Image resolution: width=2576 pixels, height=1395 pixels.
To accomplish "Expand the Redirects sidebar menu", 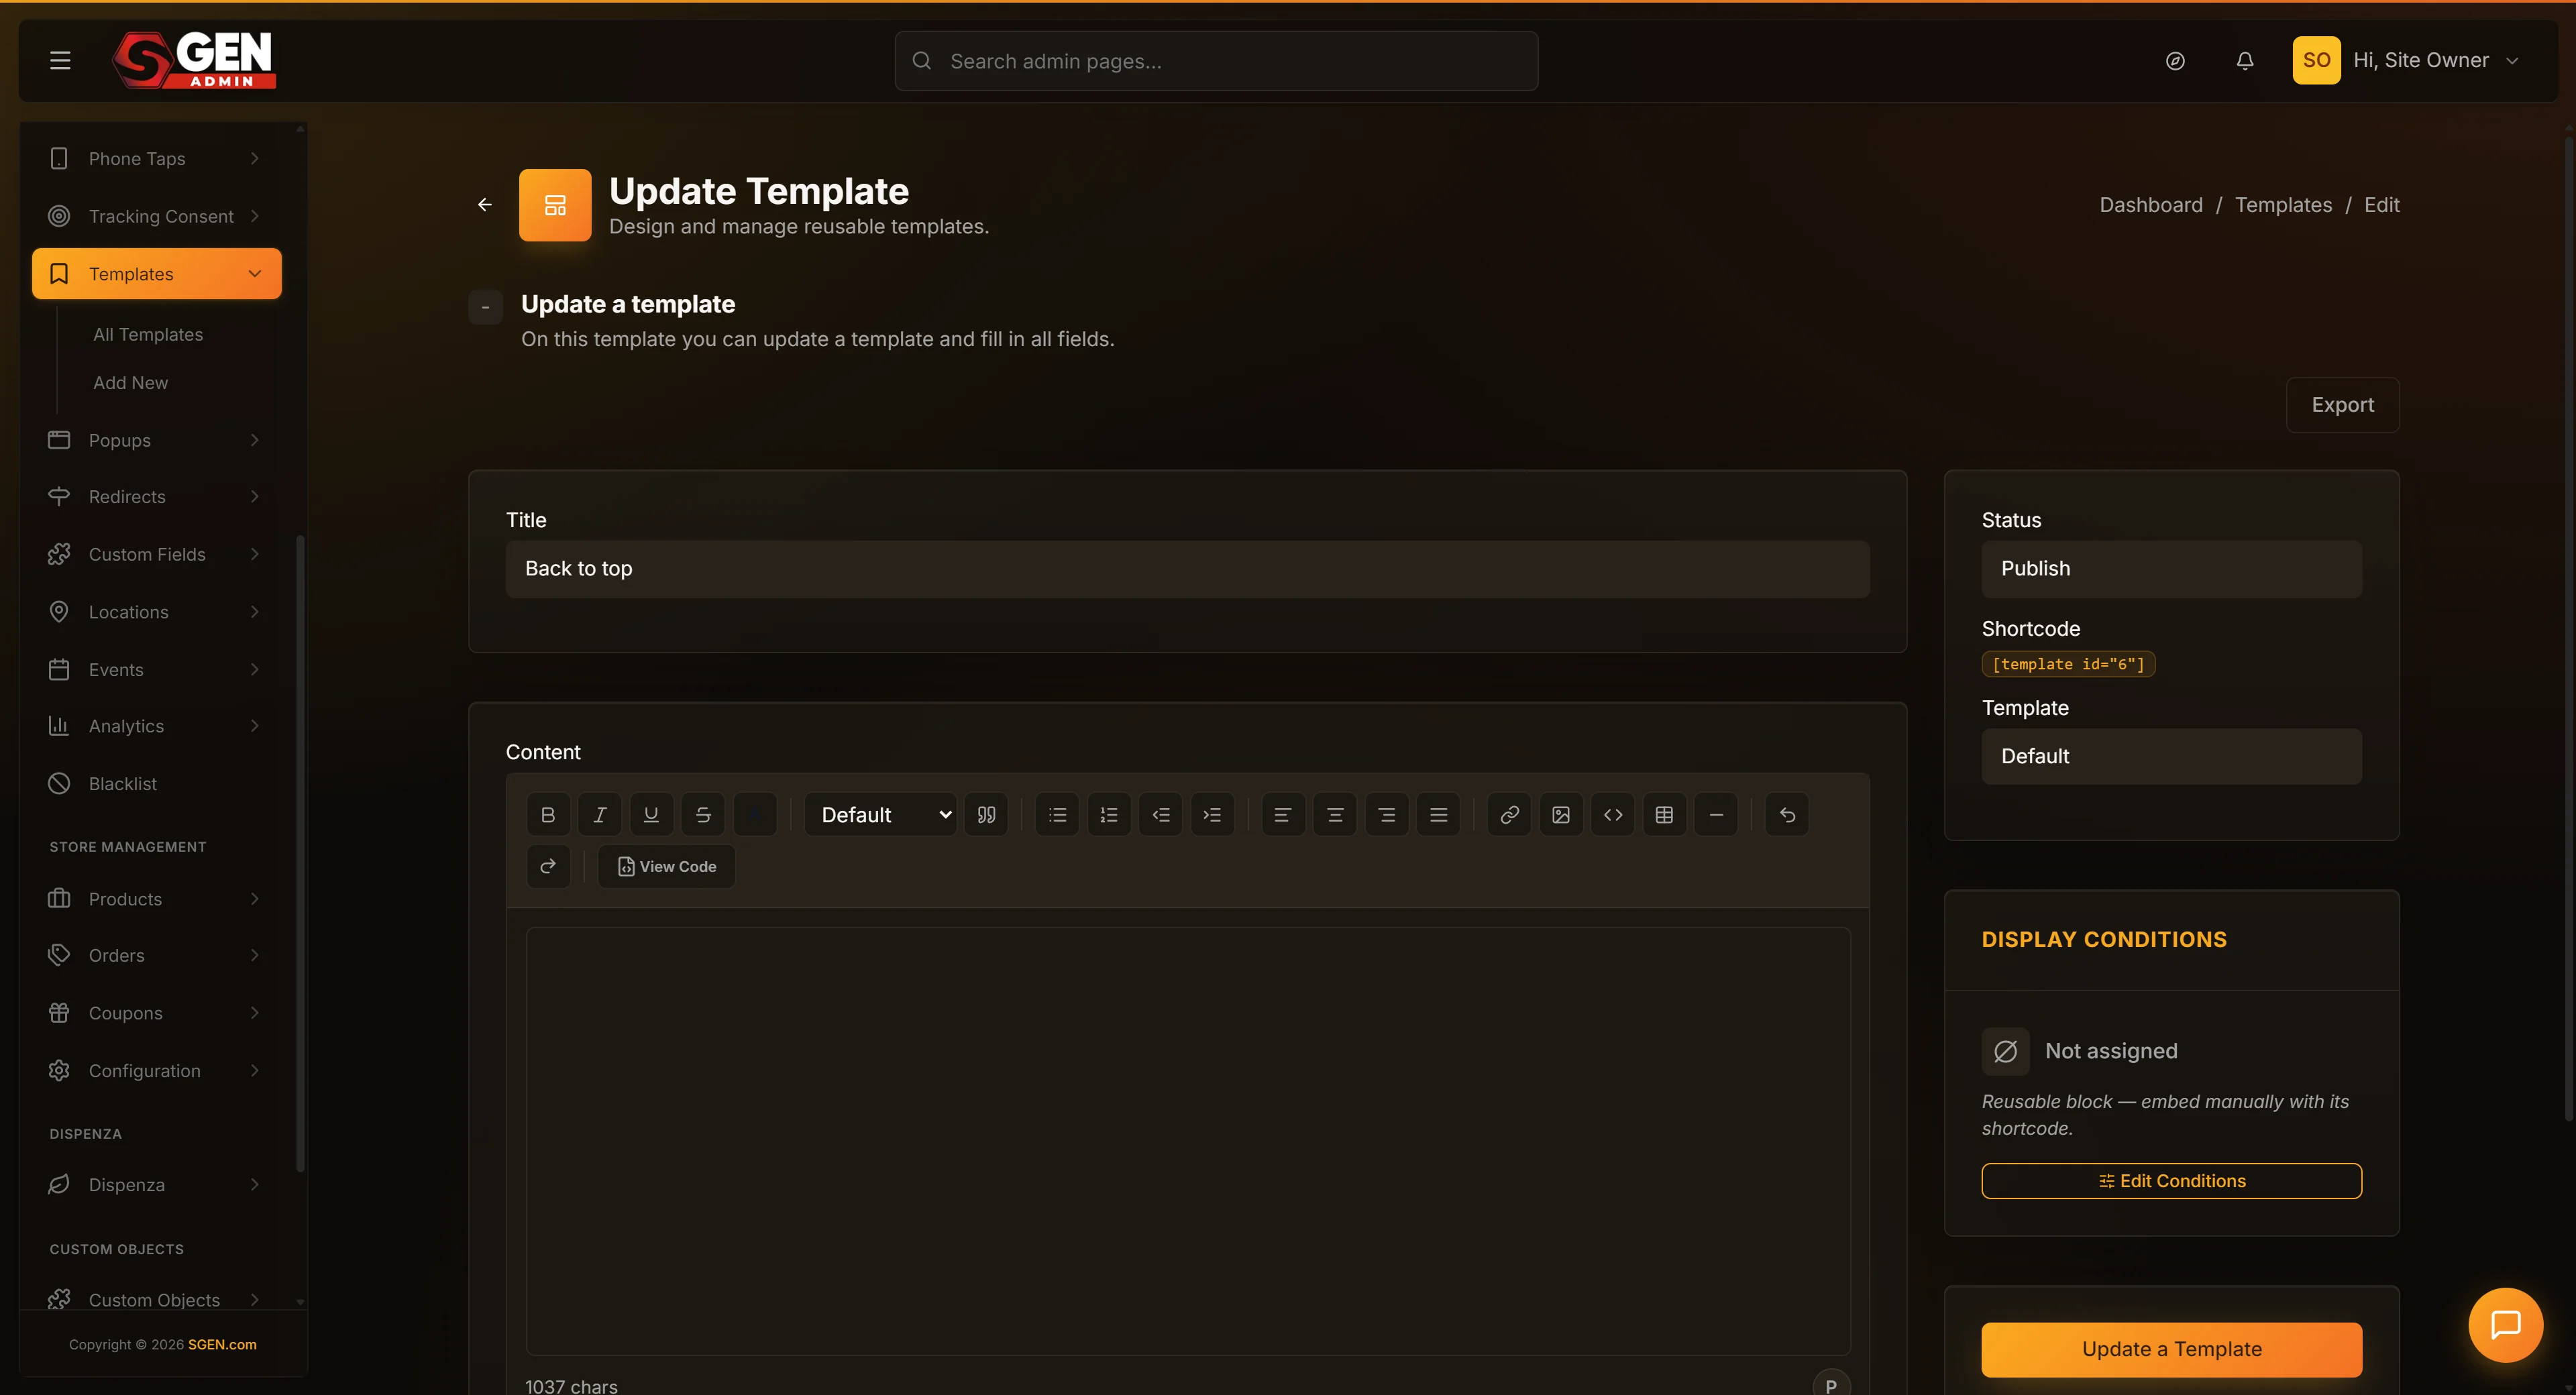I will click(156, 497).
